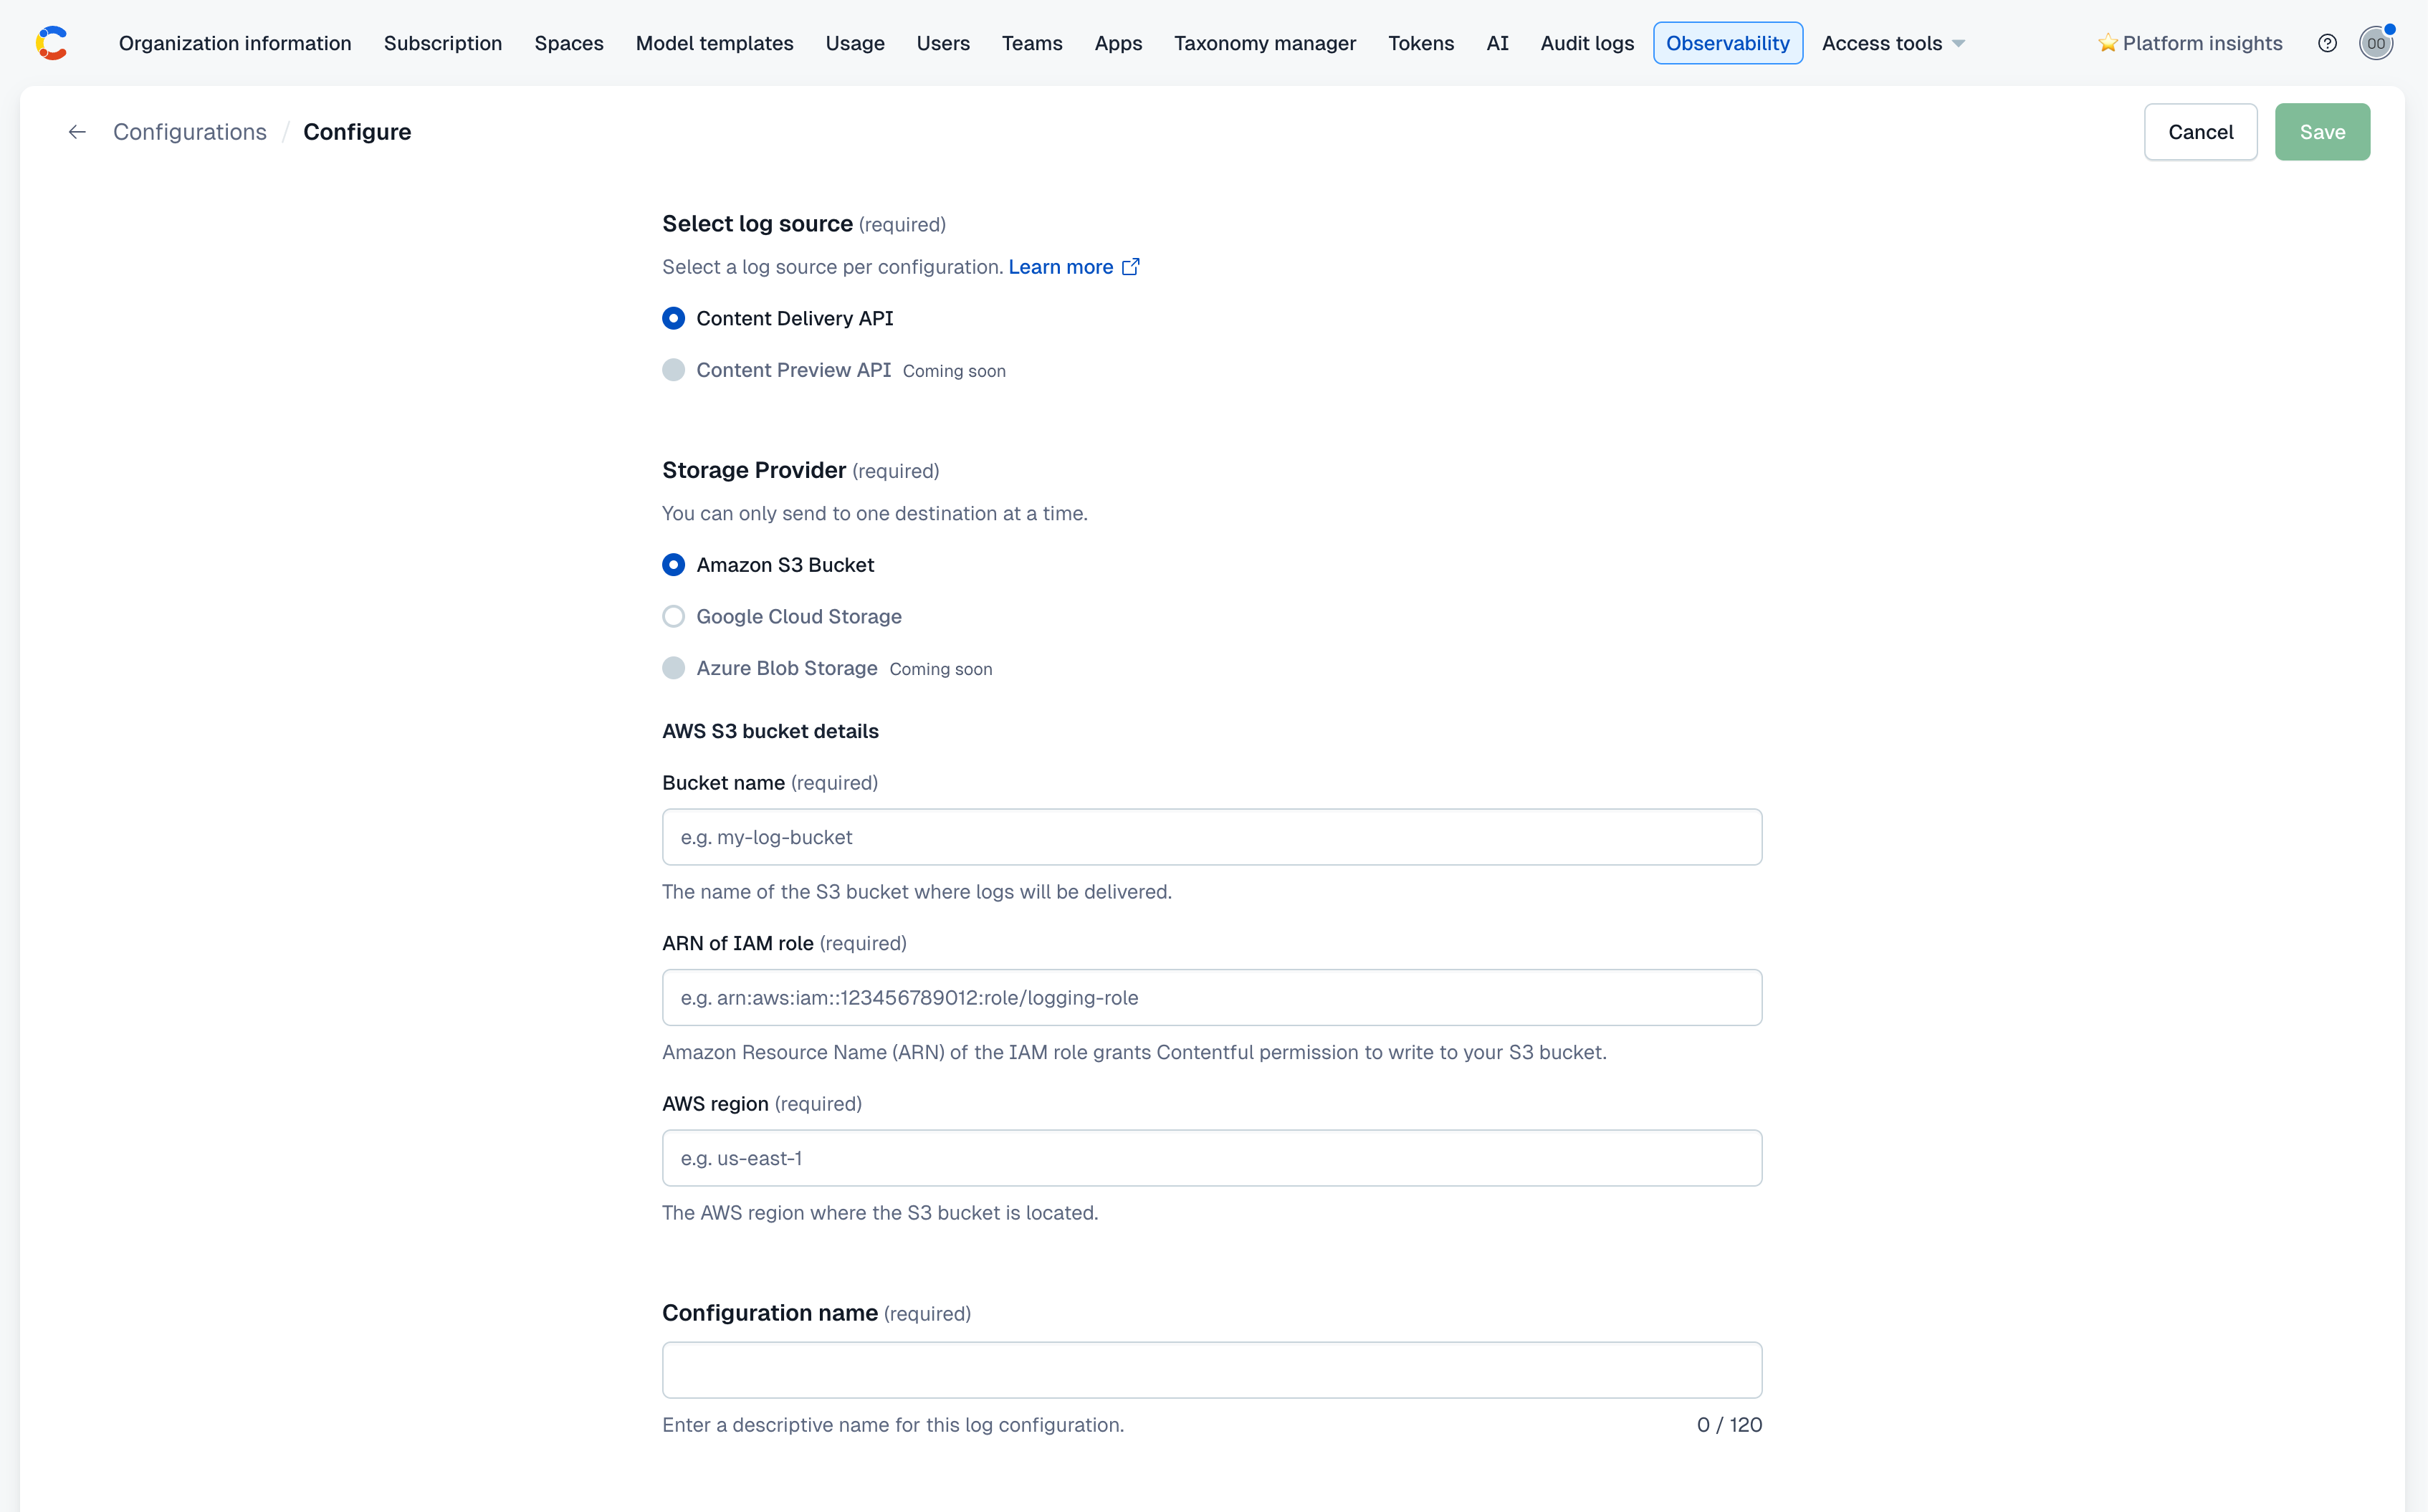
Task: Open the Users tab
Action: 943,43
